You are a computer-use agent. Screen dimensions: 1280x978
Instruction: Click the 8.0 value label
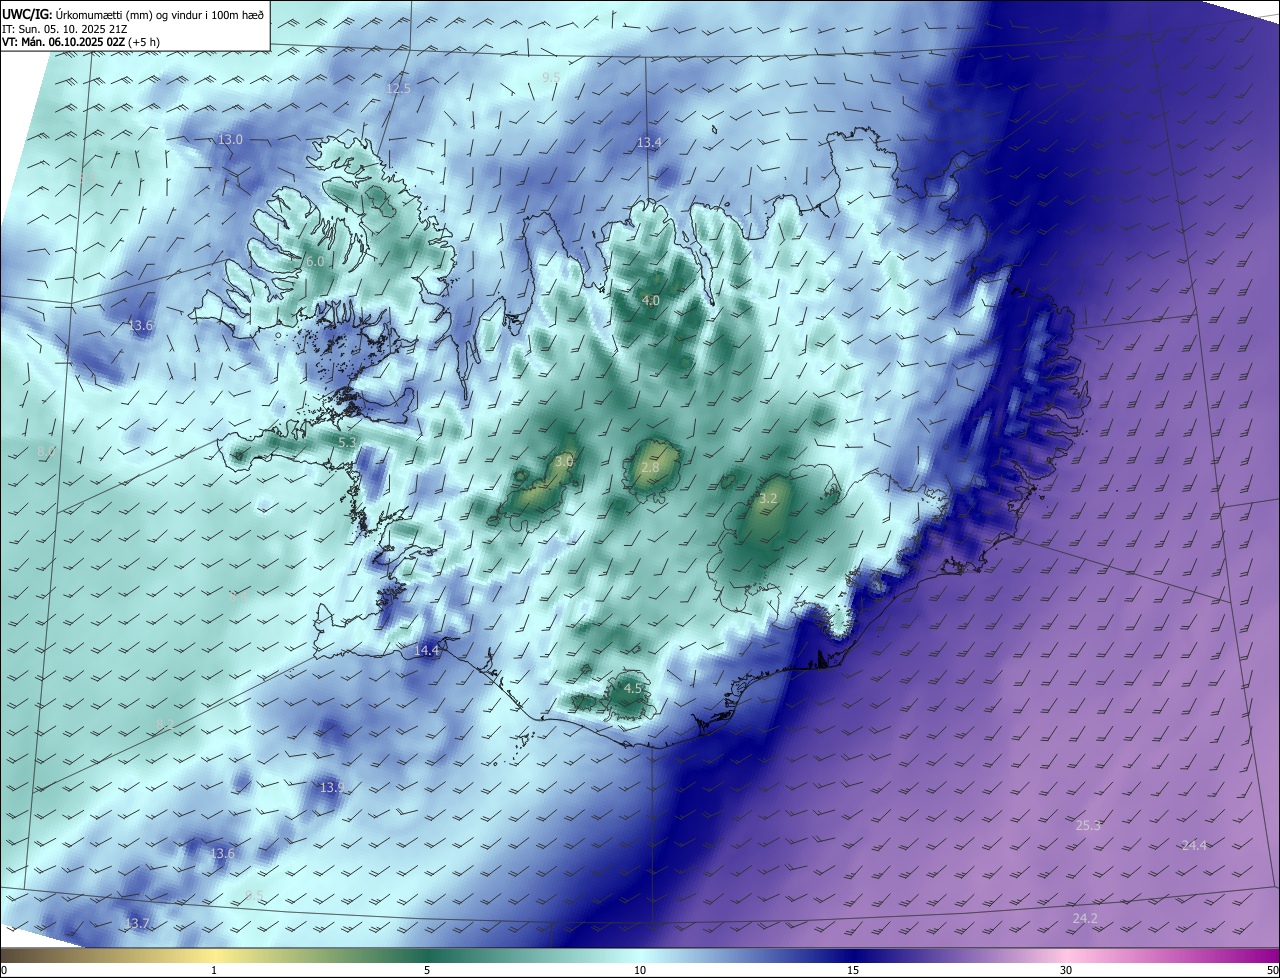46,453
